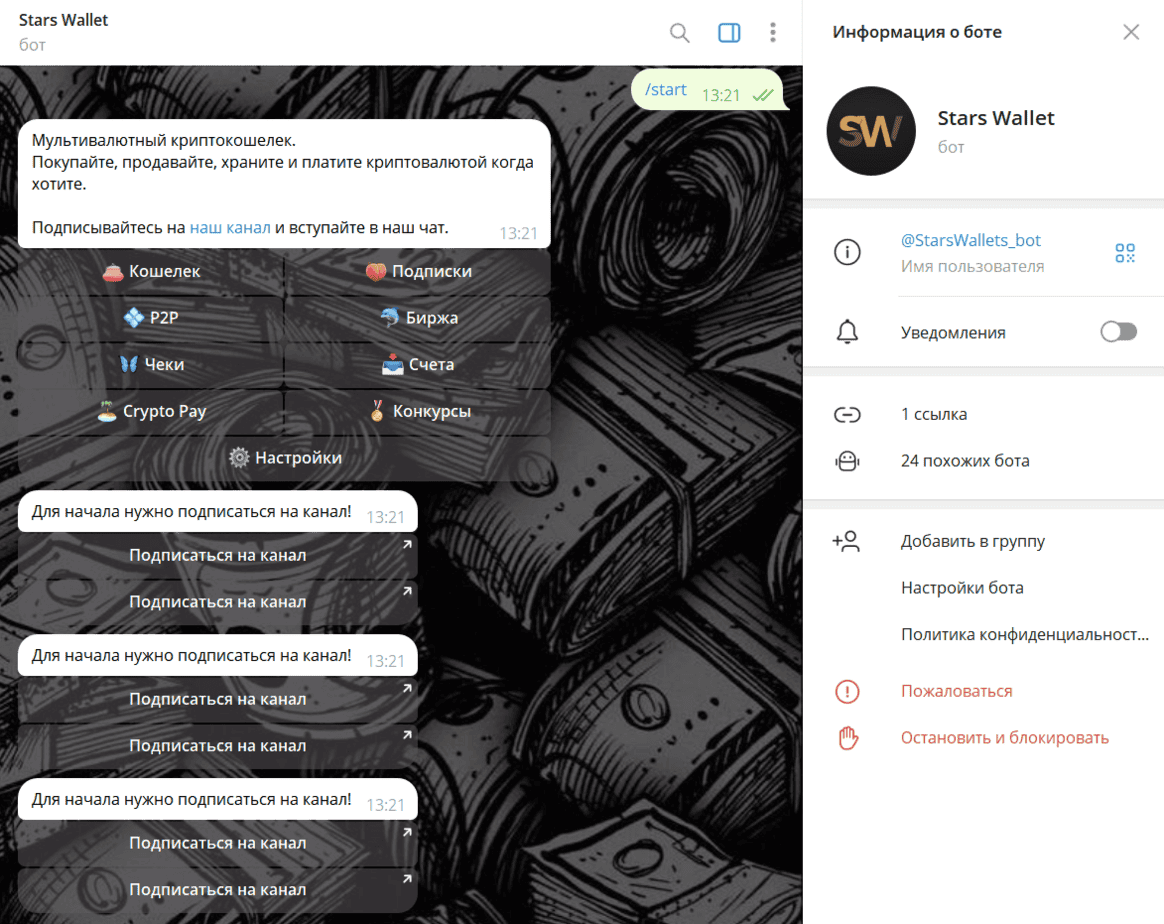Toggle the notifications switch
The height and width of the screenshot is (924, 1164).
(1118, 332)
